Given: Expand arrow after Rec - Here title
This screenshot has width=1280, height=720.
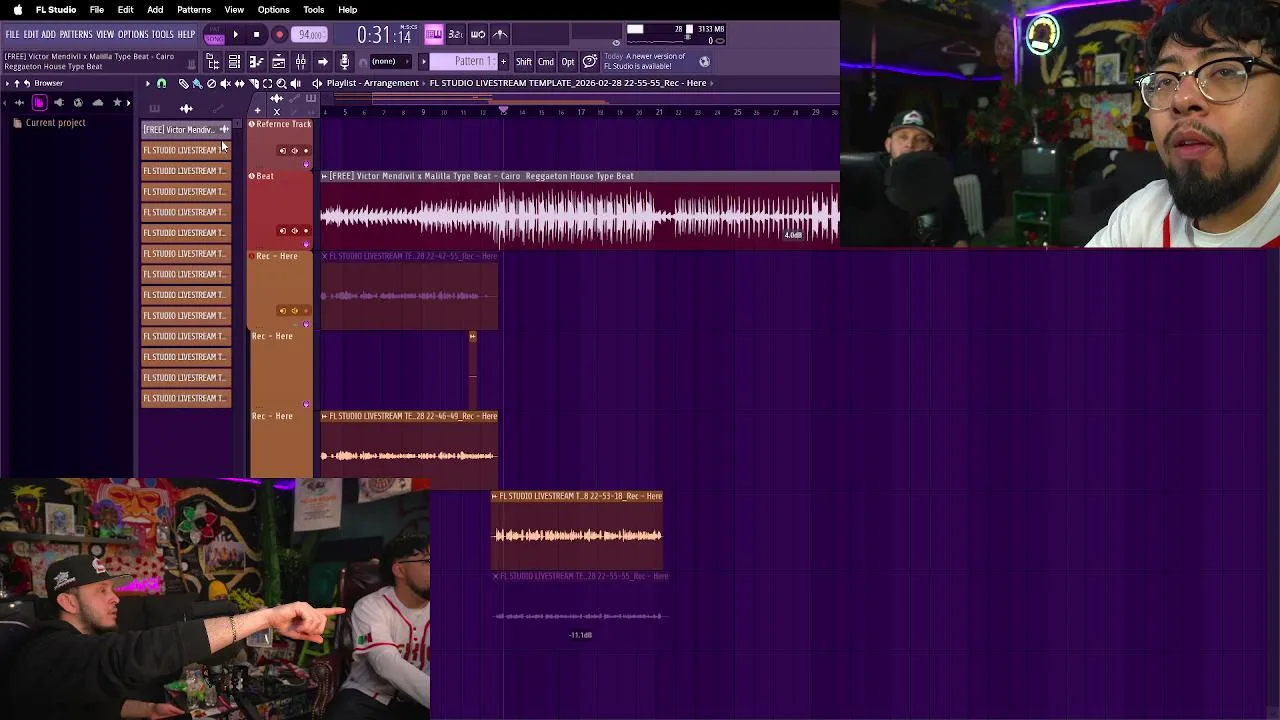Looking at the screenshot, I should [x=711, y=83].
